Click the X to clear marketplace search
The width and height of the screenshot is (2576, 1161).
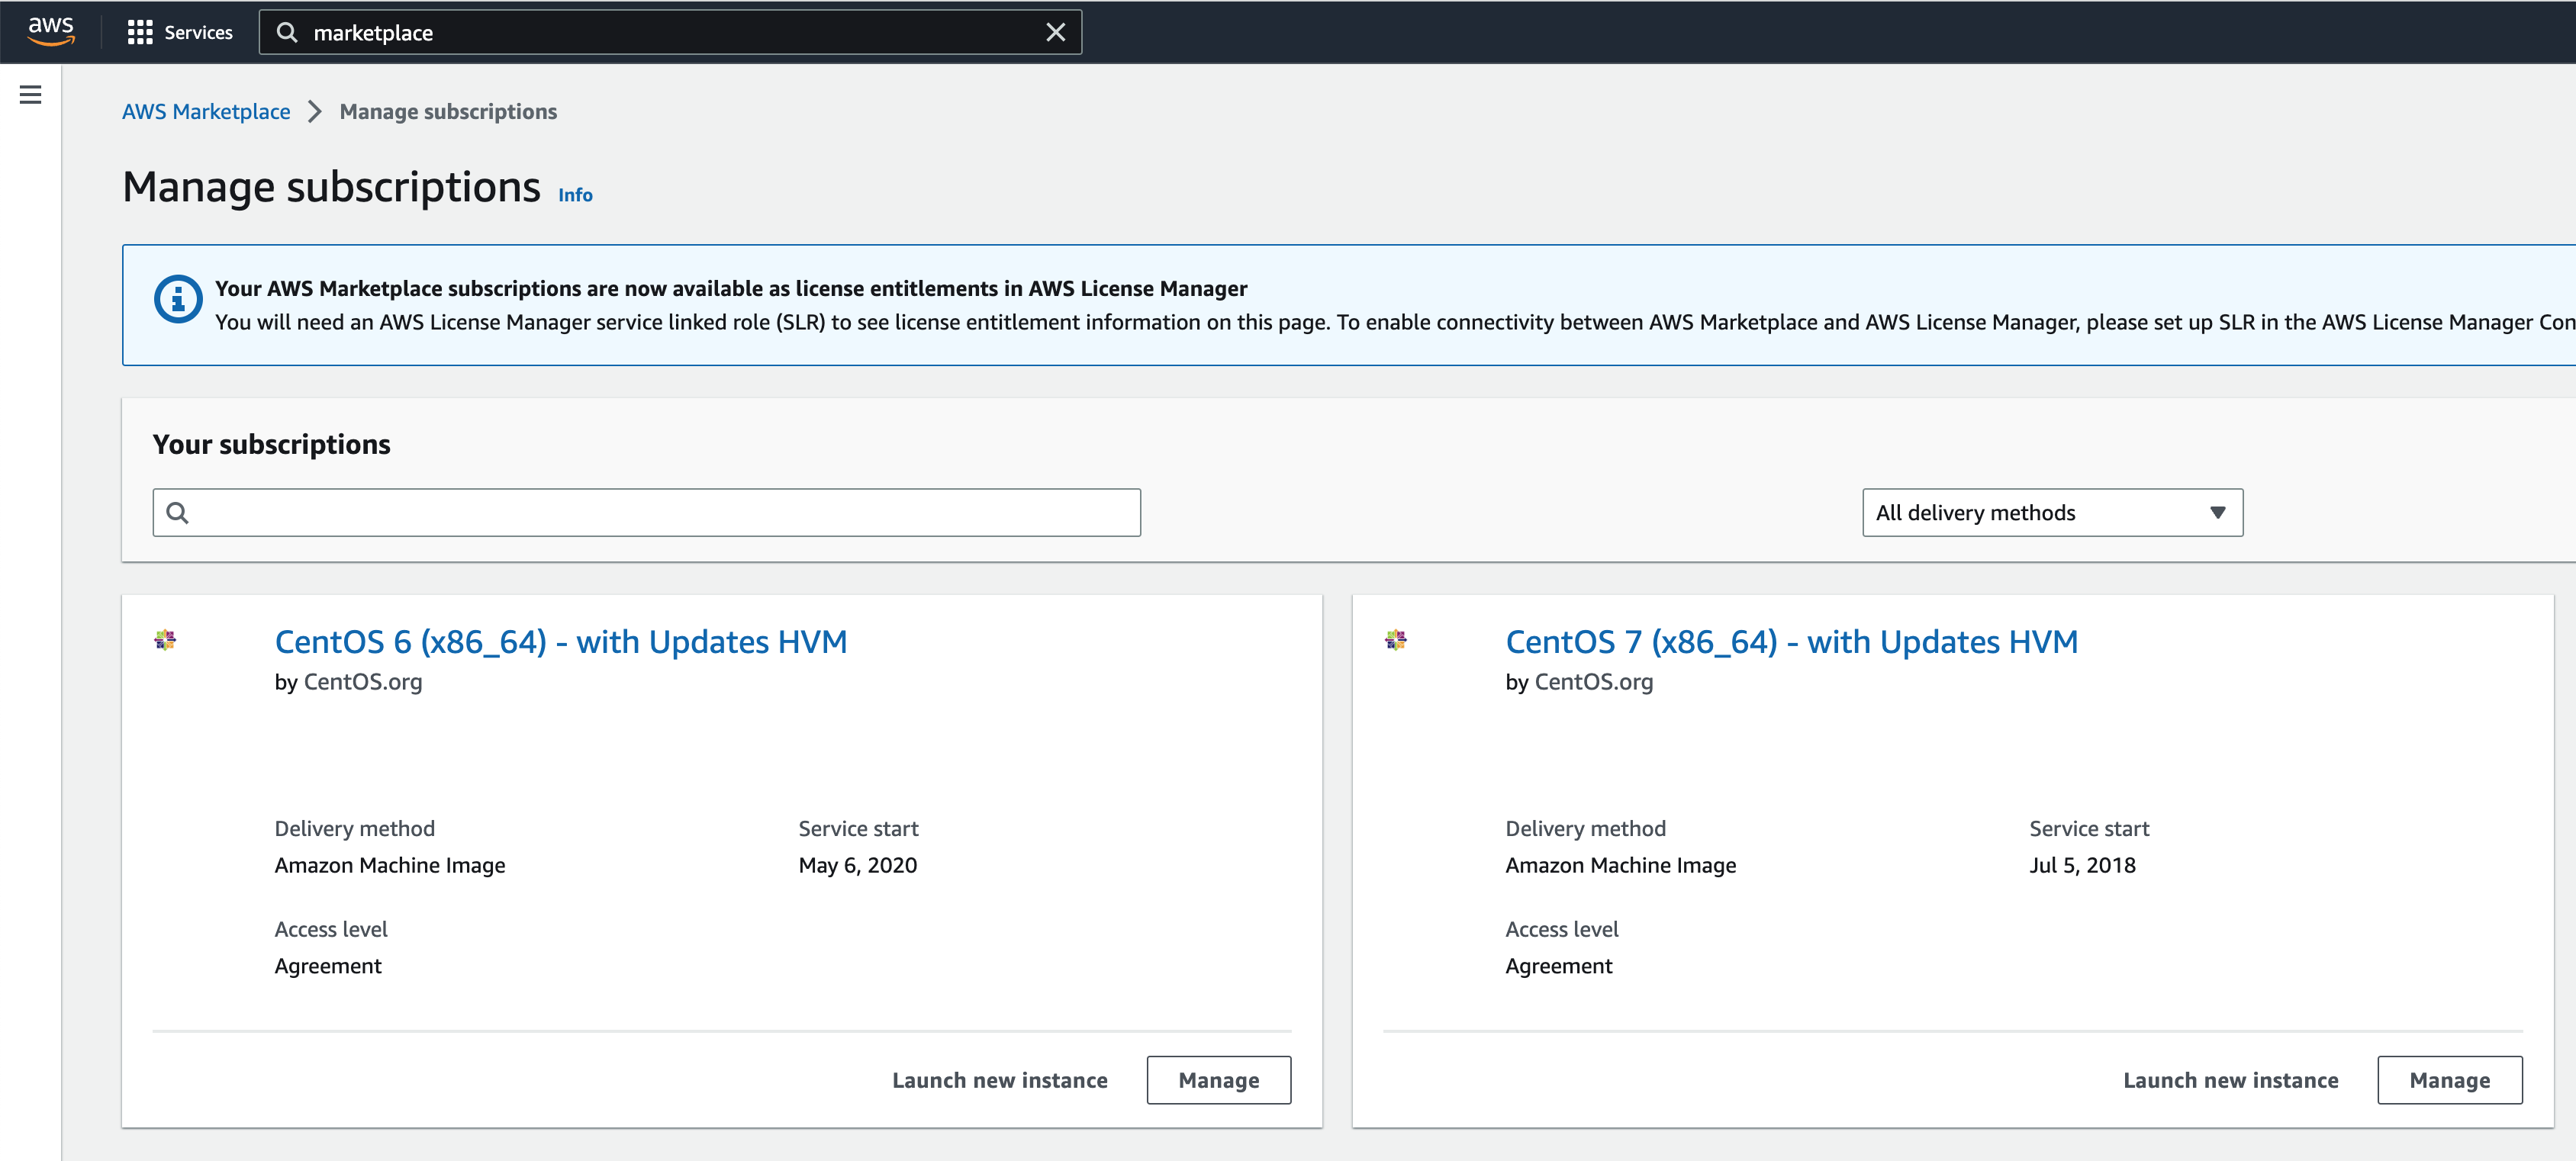[x=1058, y=31]
